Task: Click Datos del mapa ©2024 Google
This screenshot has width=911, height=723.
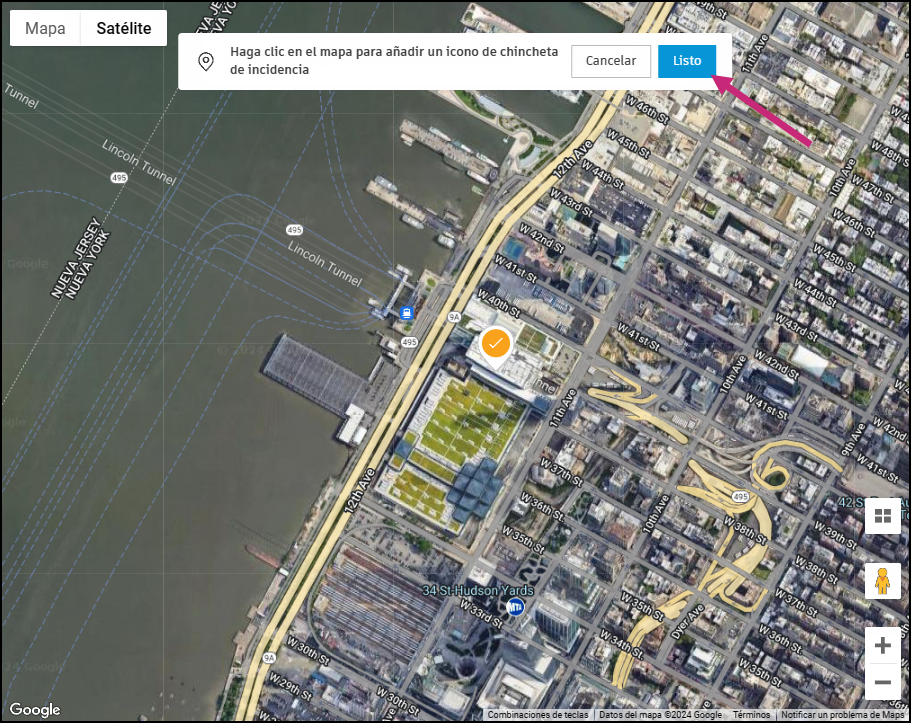Action: coord(661,715)
